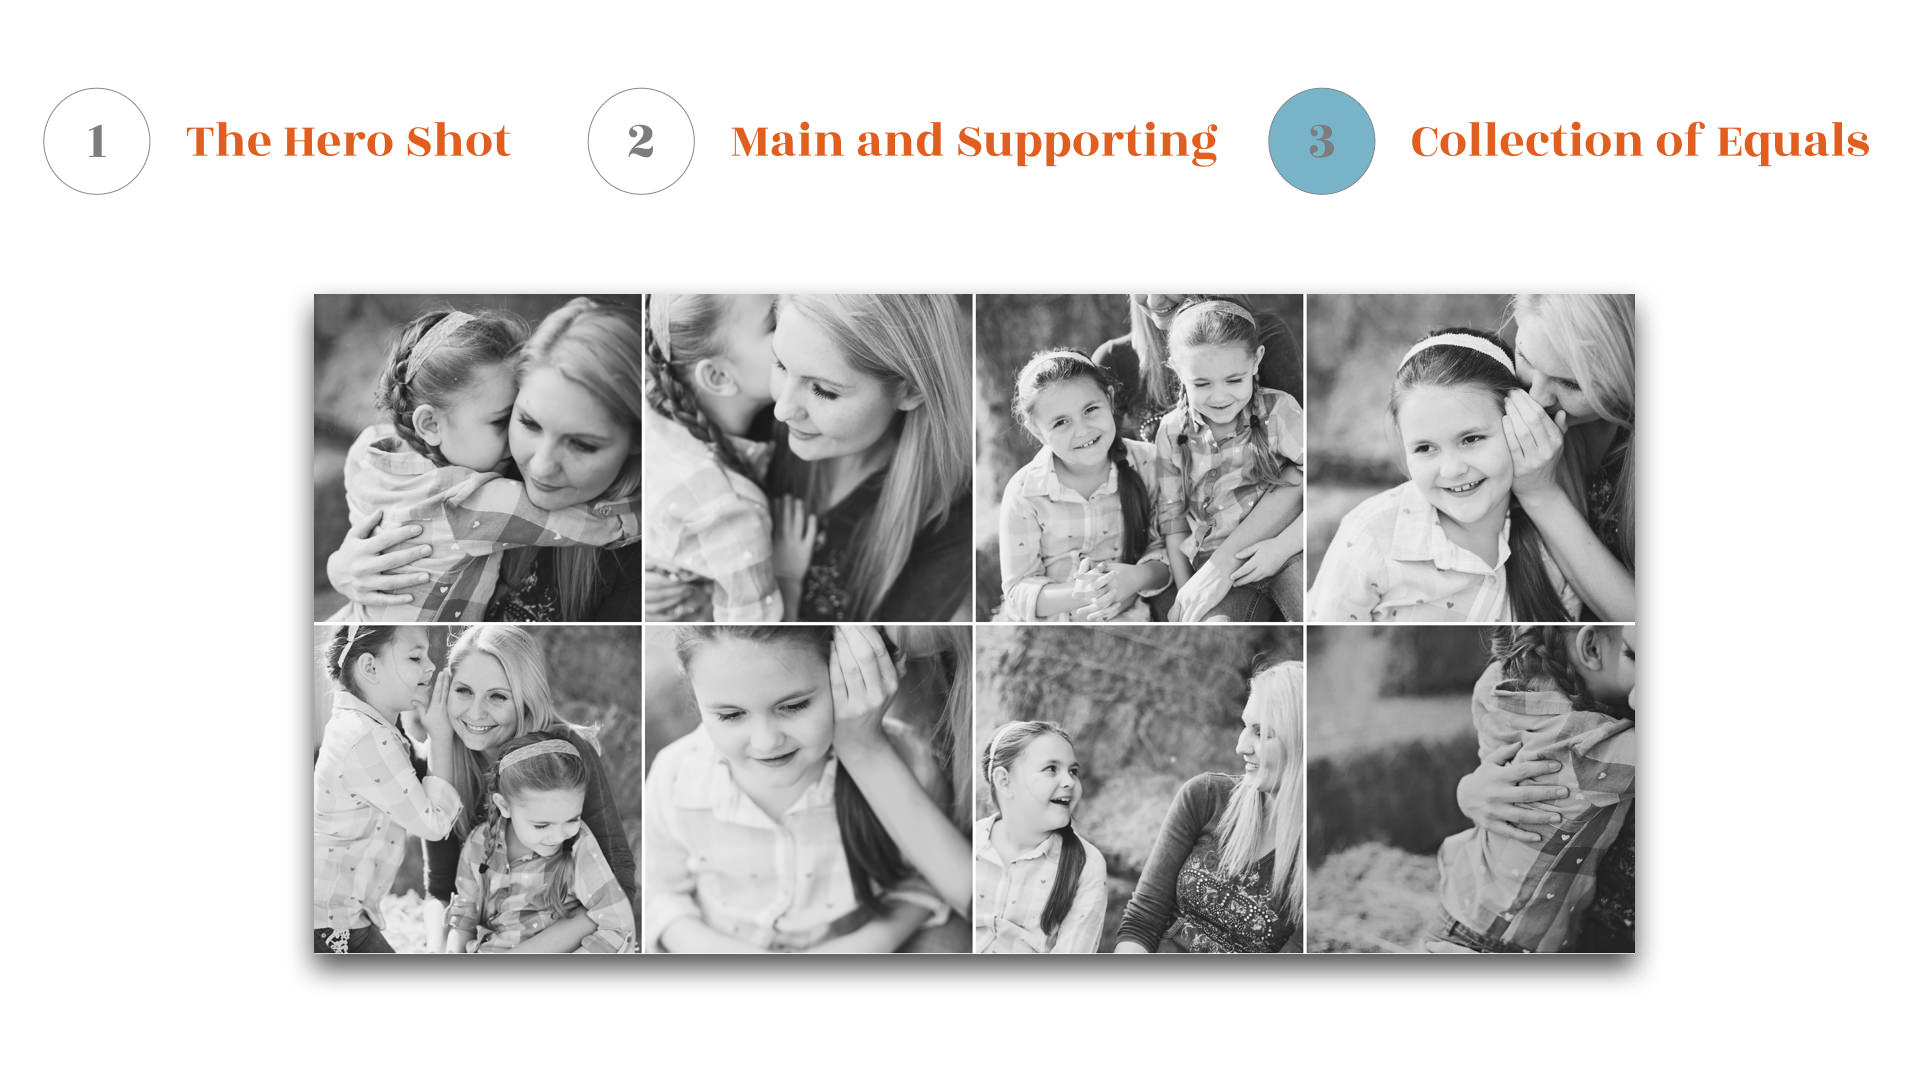
Task: Open photo of mother whispering to girl with white headband
Action: (x=1470, y=458)
